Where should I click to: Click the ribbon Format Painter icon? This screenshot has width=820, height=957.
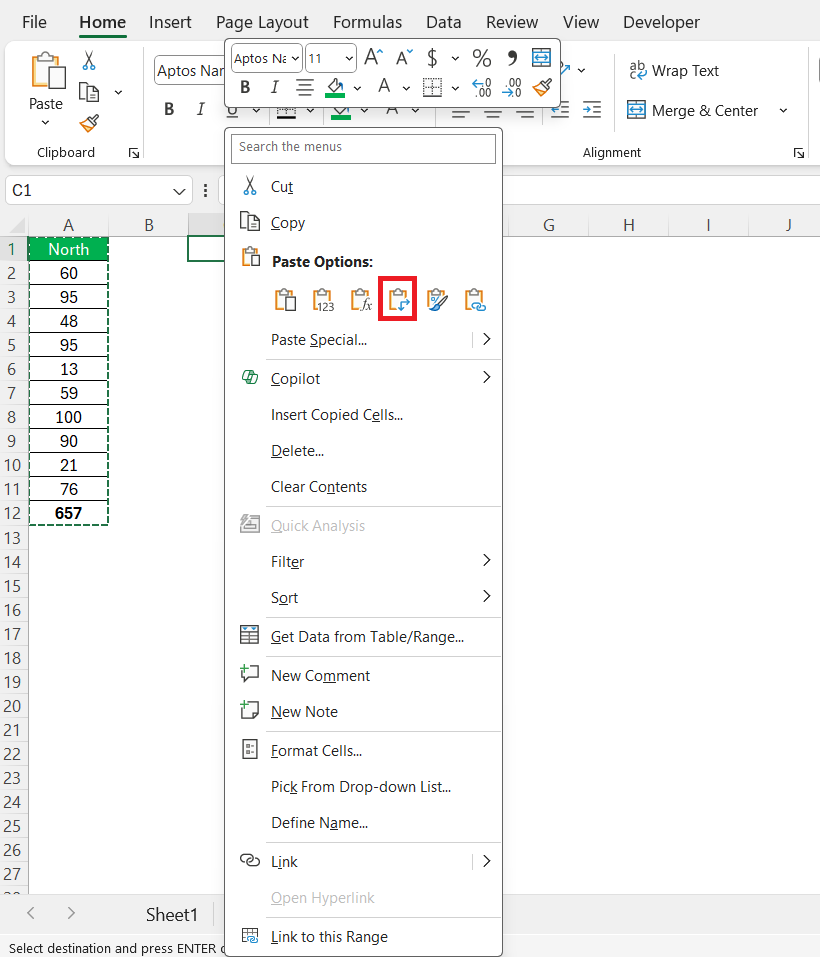pyautogui.click(x=89, y=123)
